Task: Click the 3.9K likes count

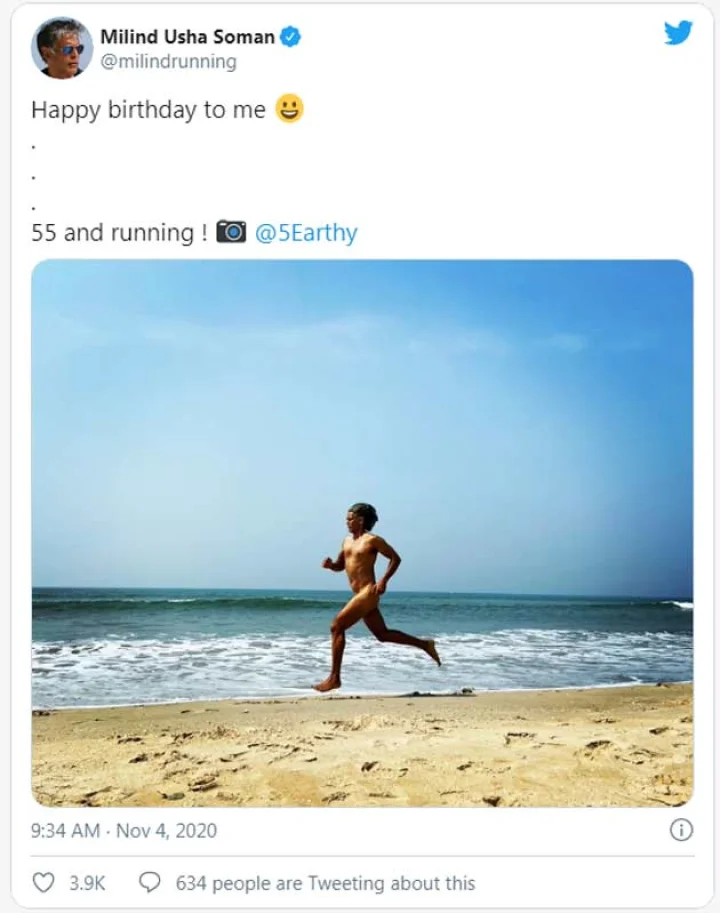Action: pyautogui.click(x=87, y=883)
